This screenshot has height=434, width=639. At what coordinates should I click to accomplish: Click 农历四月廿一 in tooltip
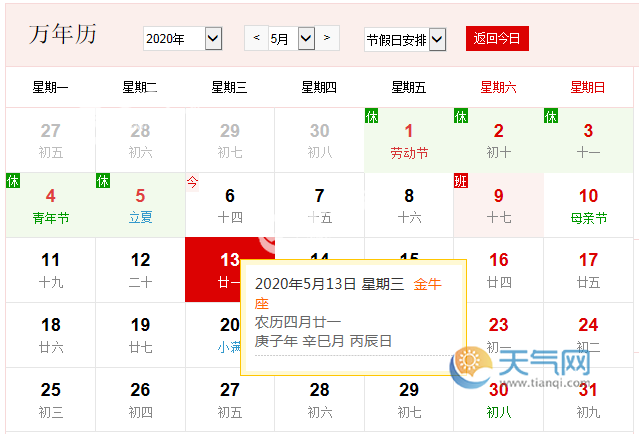coord(298,322)
